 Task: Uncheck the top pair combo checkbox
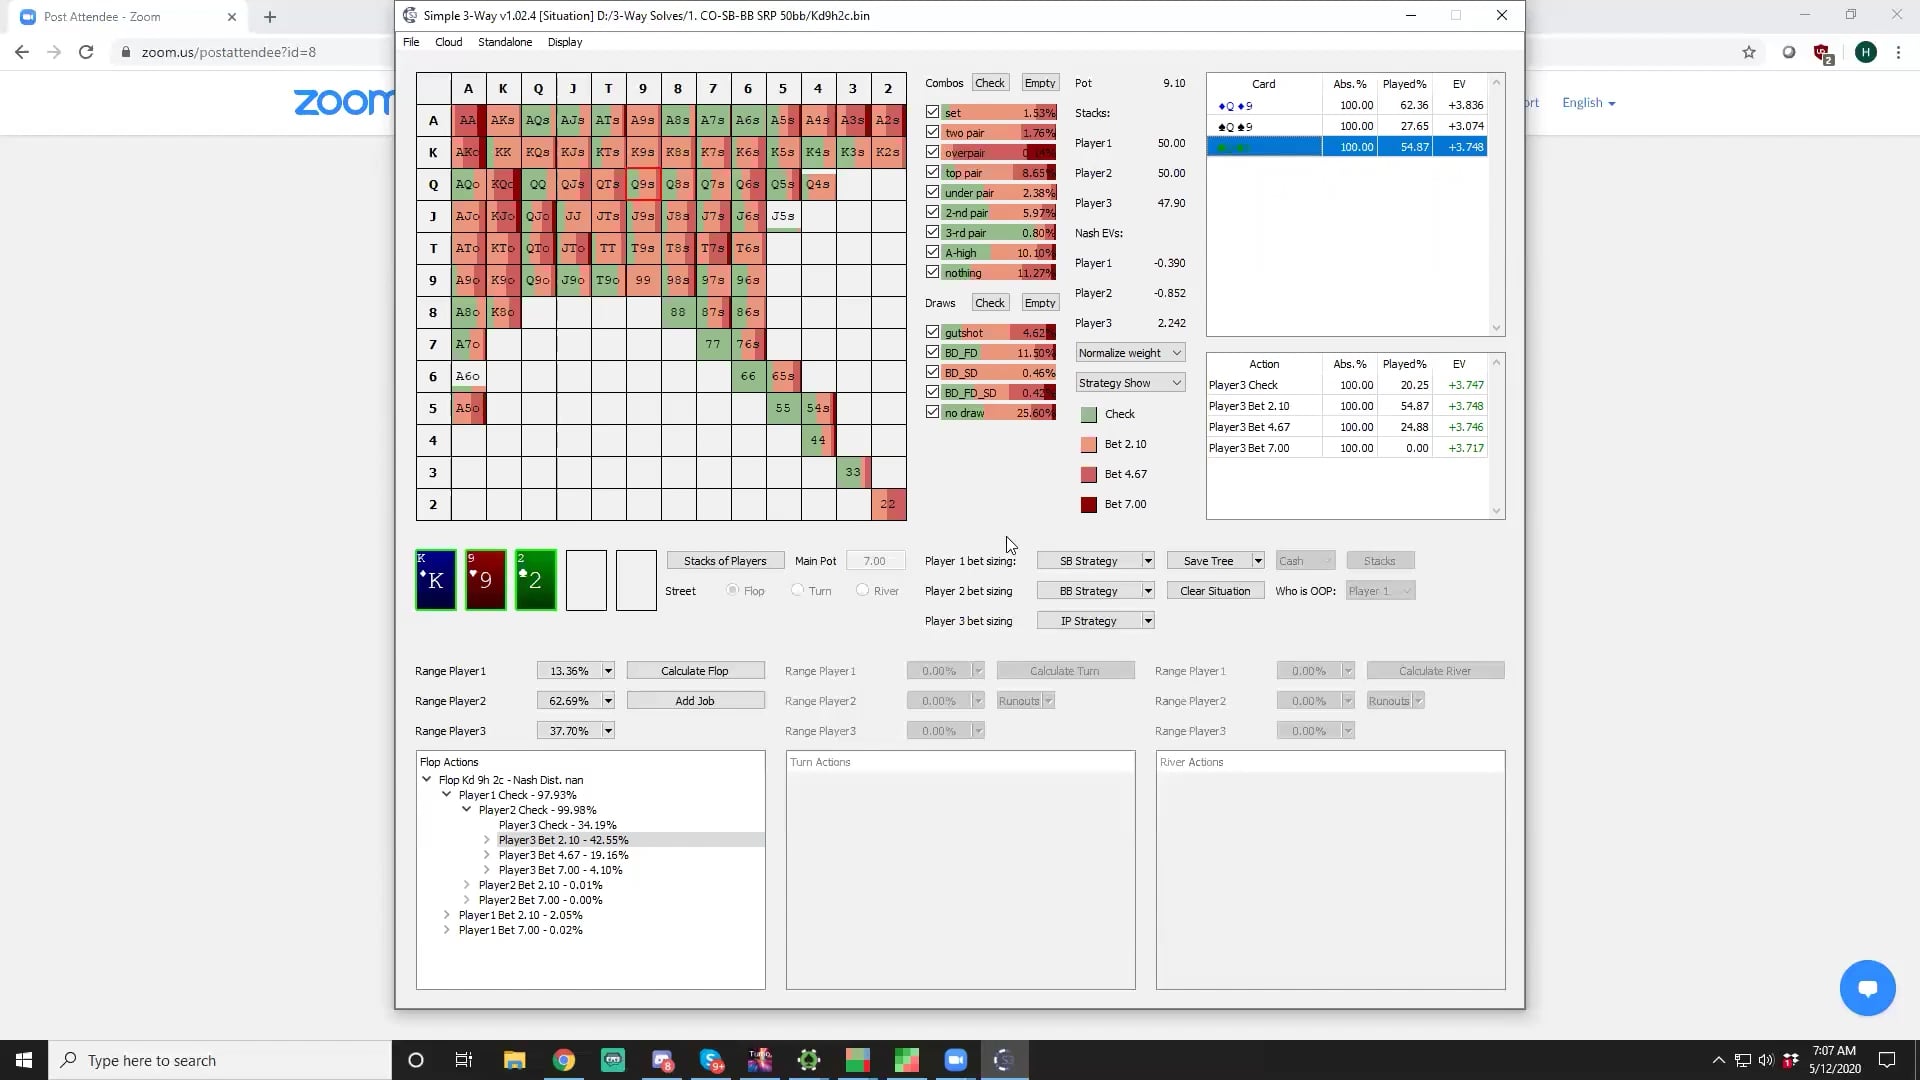coord(933,172)
